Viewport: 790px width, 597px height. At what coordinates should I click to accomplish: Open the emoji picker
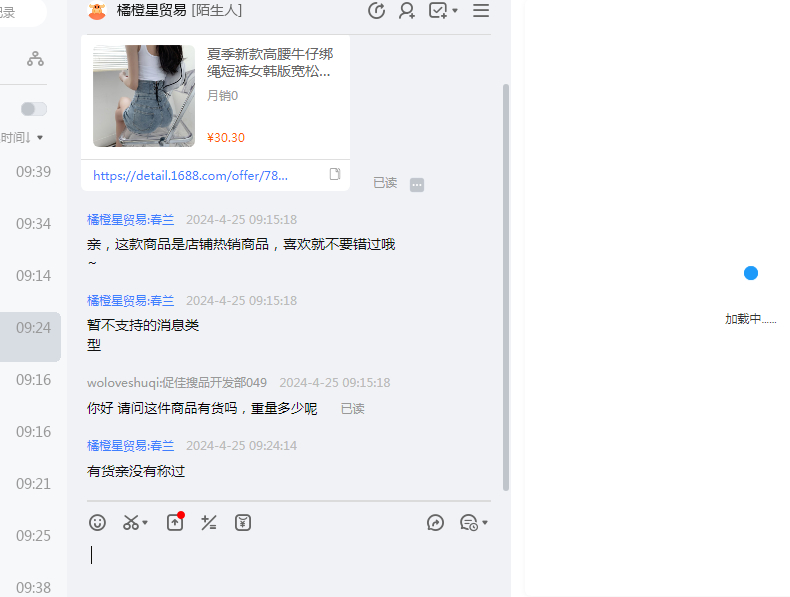click(x=97, y=522)
